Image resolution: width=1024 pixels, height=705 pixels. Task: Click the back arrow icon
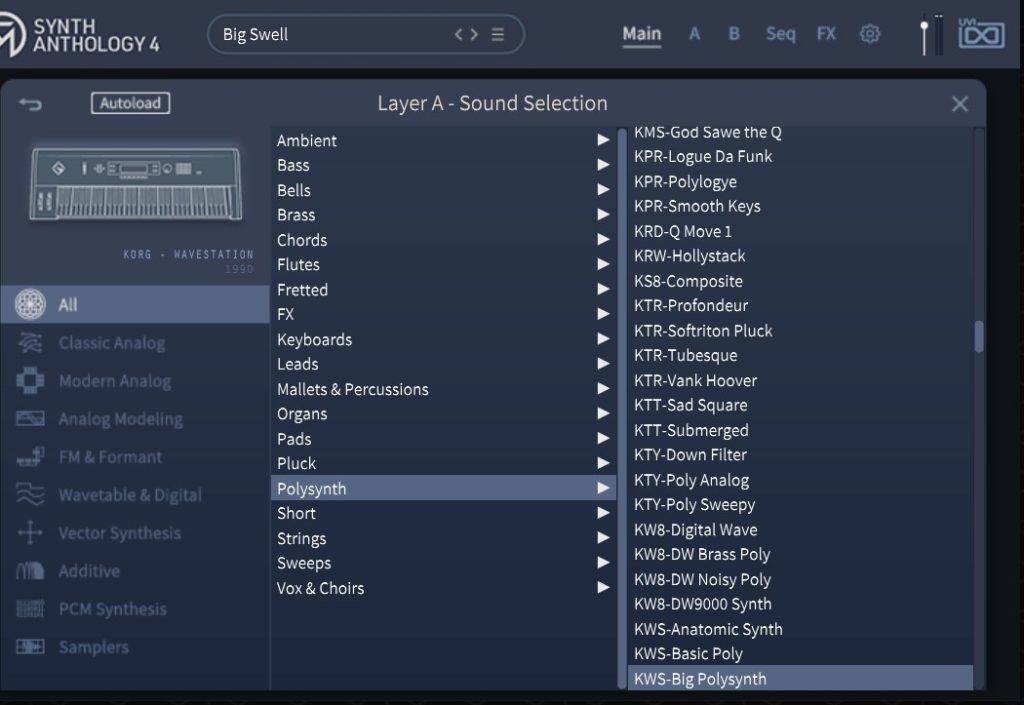click(x=30, y=104)
